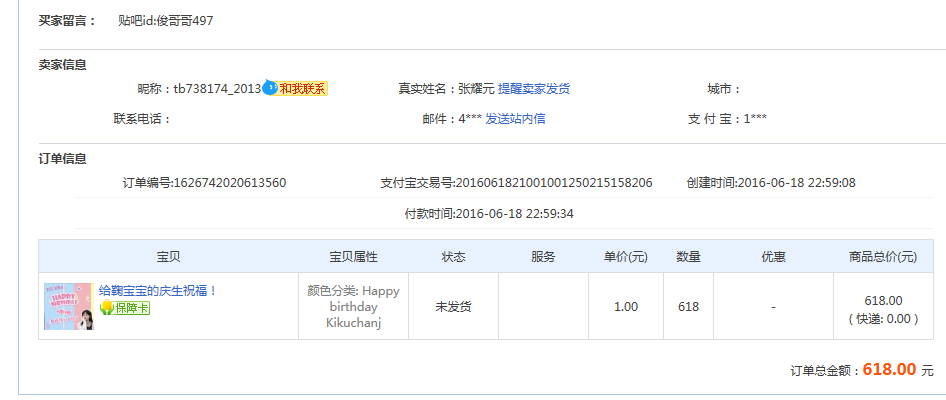946x400 pixels.
Task: Open the birthday product thumbnail image
Action: point(68,306)
